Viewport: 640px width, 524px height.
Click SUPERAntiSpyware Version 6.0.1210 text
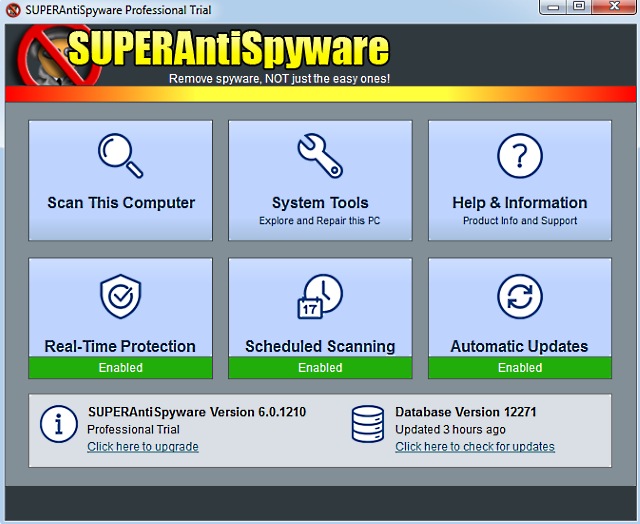click(197, 412)
